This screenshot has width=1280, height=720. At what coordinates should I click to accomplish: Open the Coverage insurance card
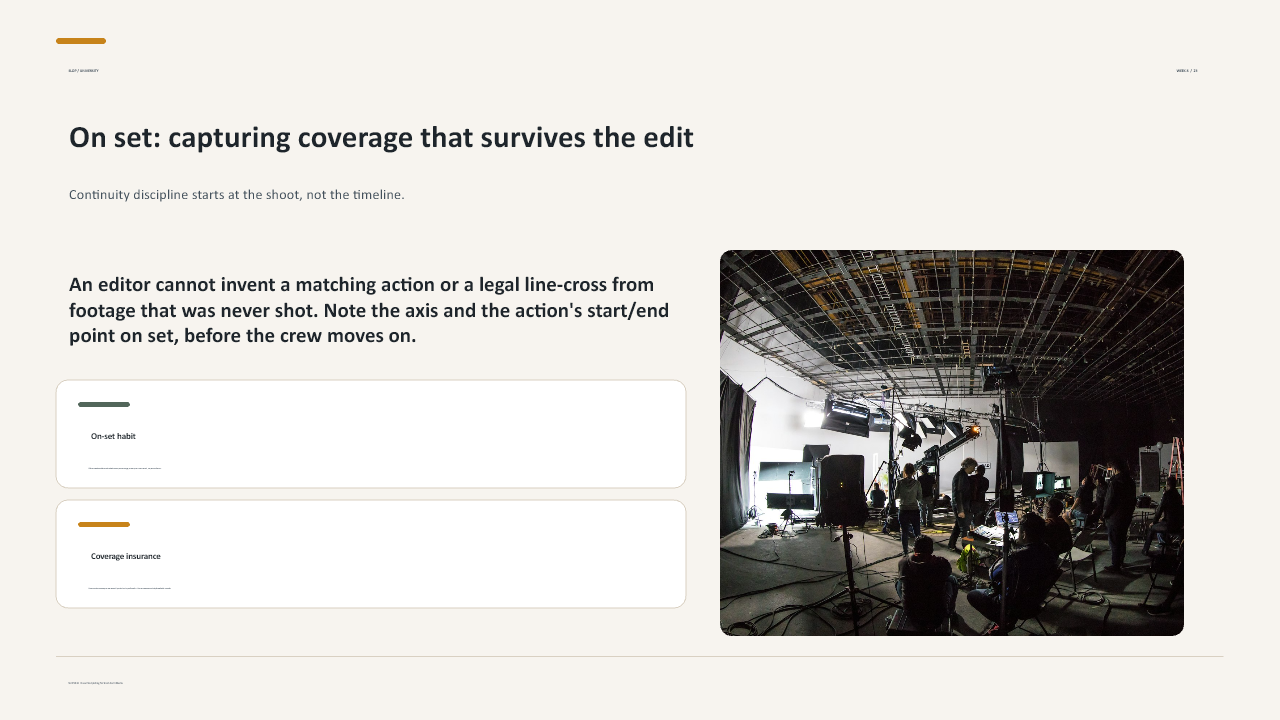[371, 554]
